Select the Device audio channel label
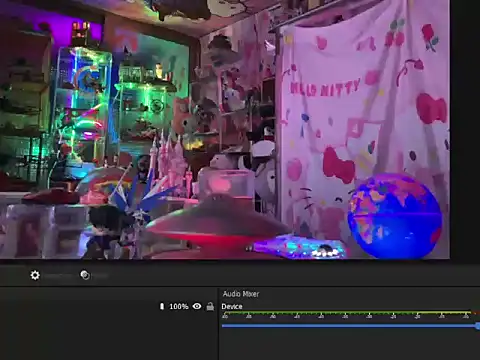This screenshot has width=480, height=360. pos(232,306)
